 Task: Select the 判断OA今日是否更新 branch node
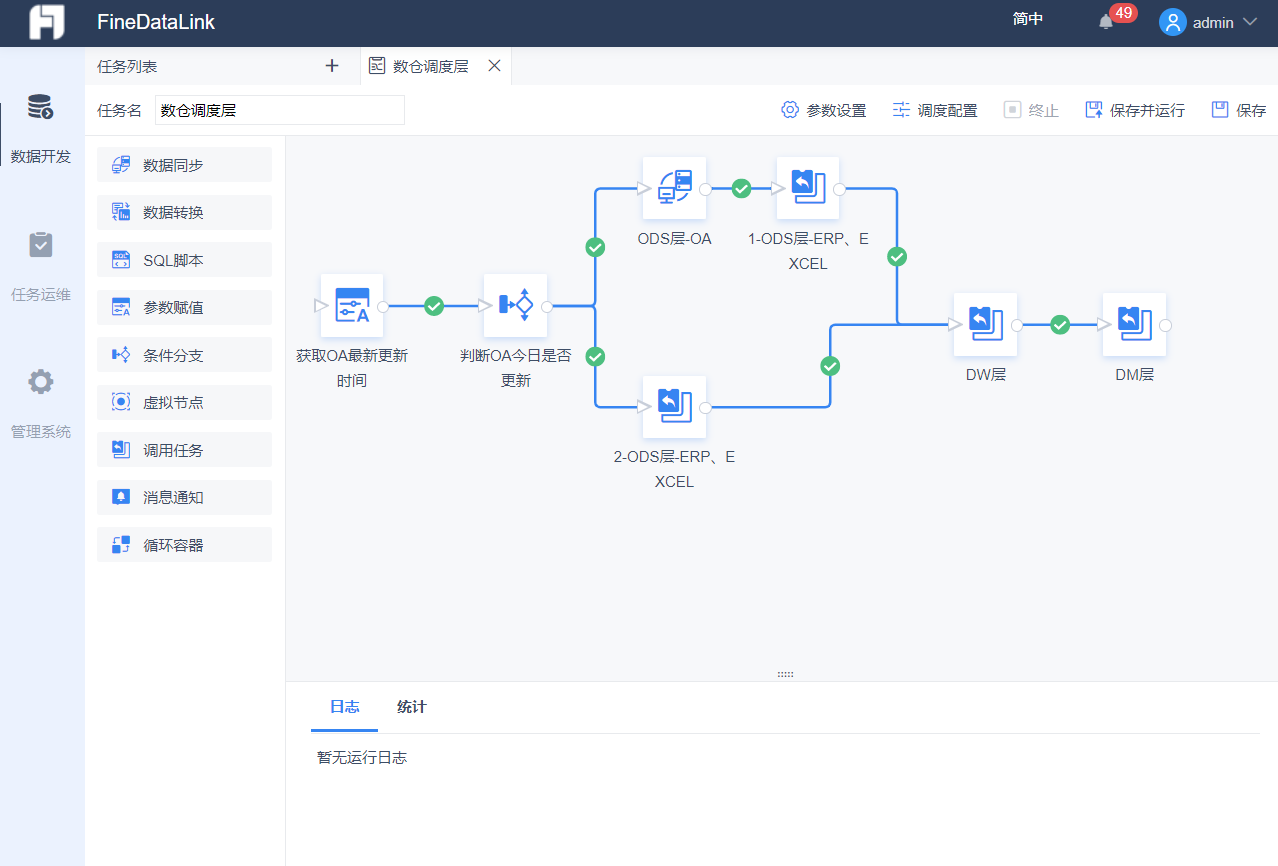click(515, 305)
